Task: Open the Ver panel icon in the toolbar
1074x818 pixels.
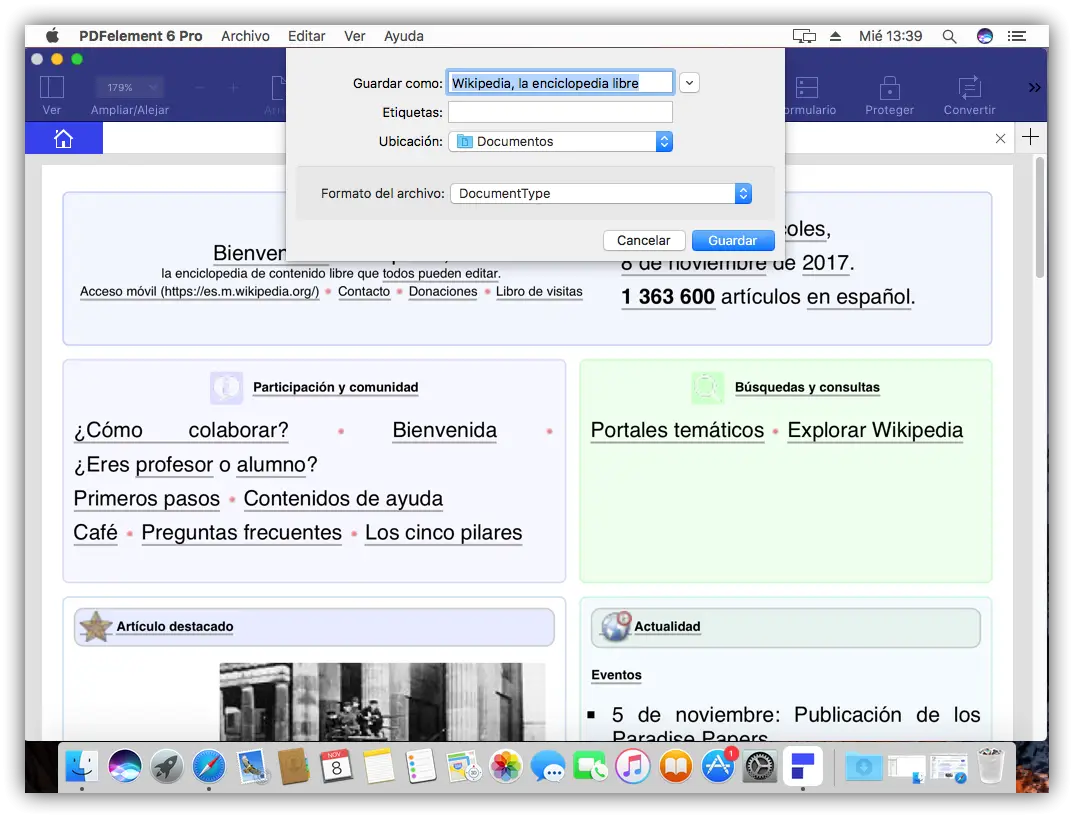Action: tap(52, 88)
